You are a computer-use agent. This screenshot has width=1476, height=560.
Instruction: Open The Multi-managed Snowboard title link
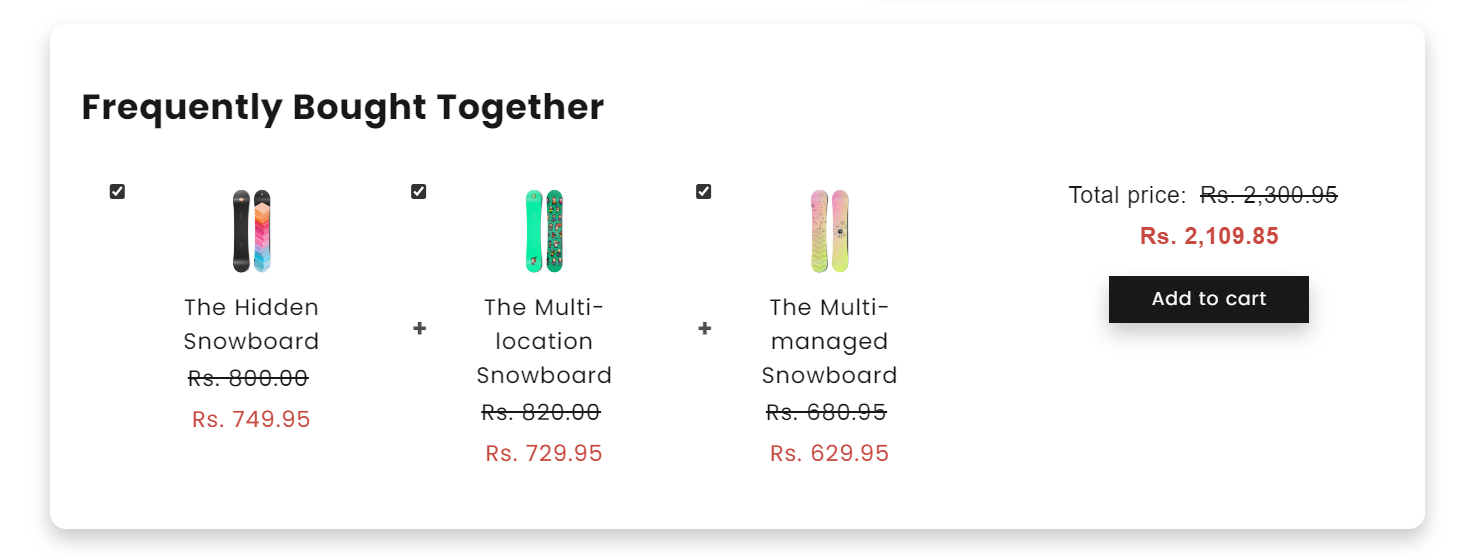coord(829,341)
